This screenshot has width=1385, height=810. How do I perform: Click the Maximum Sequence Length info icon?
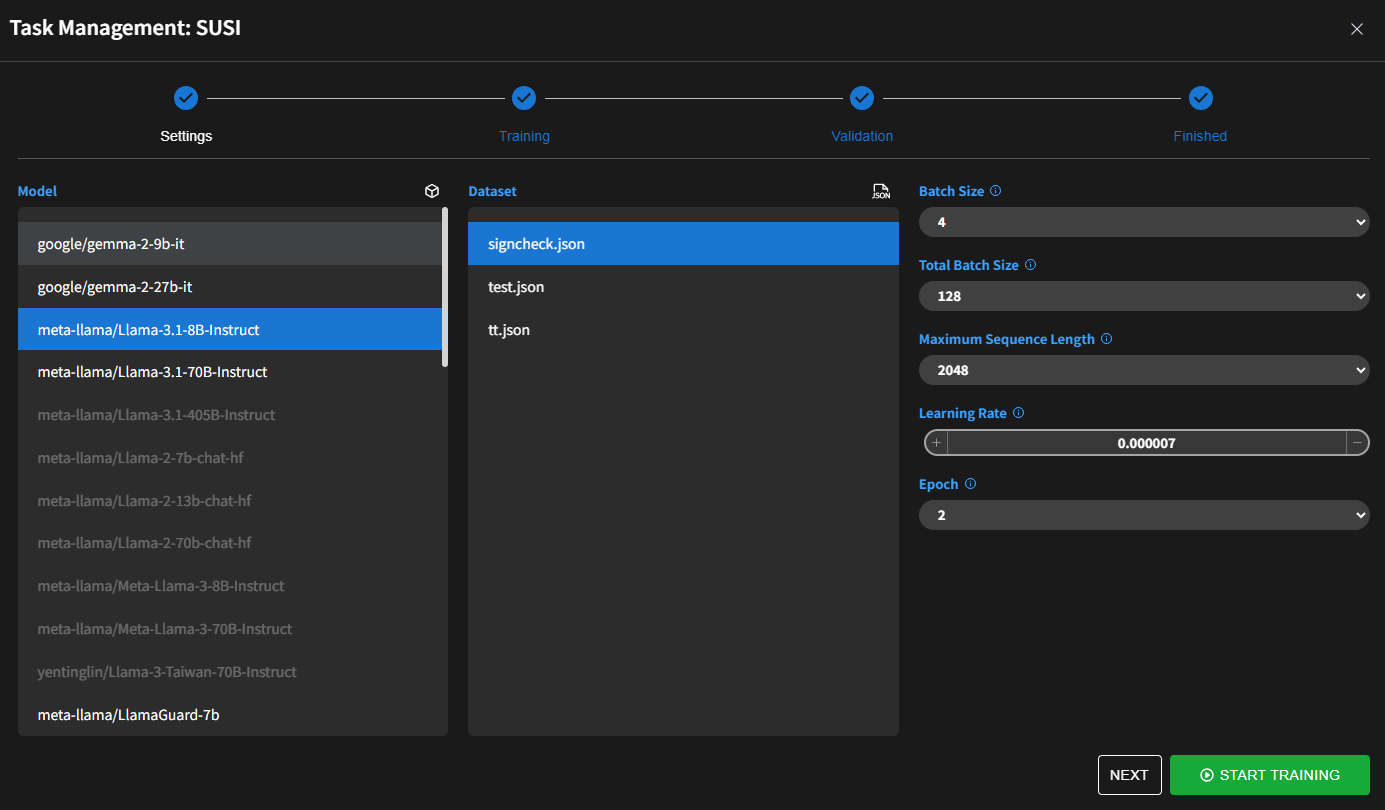pyautogui.click(x=1106, y=338)
